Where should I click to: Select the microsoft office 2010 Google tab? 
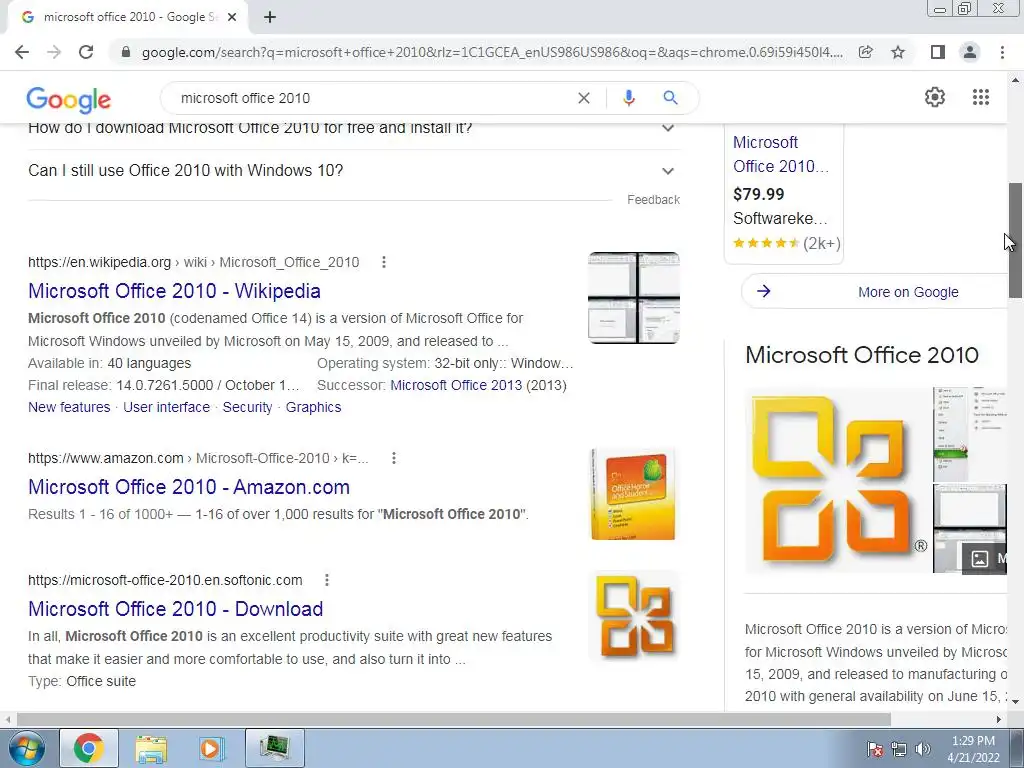(127, 17)
